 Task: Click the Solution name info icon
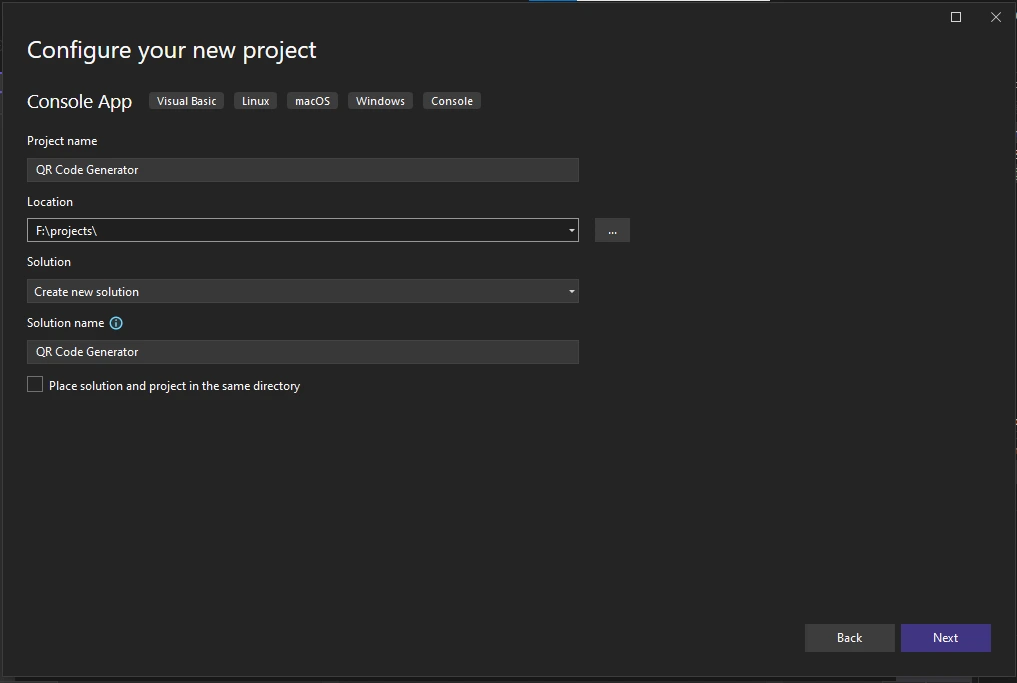click(x=116, y=323)
